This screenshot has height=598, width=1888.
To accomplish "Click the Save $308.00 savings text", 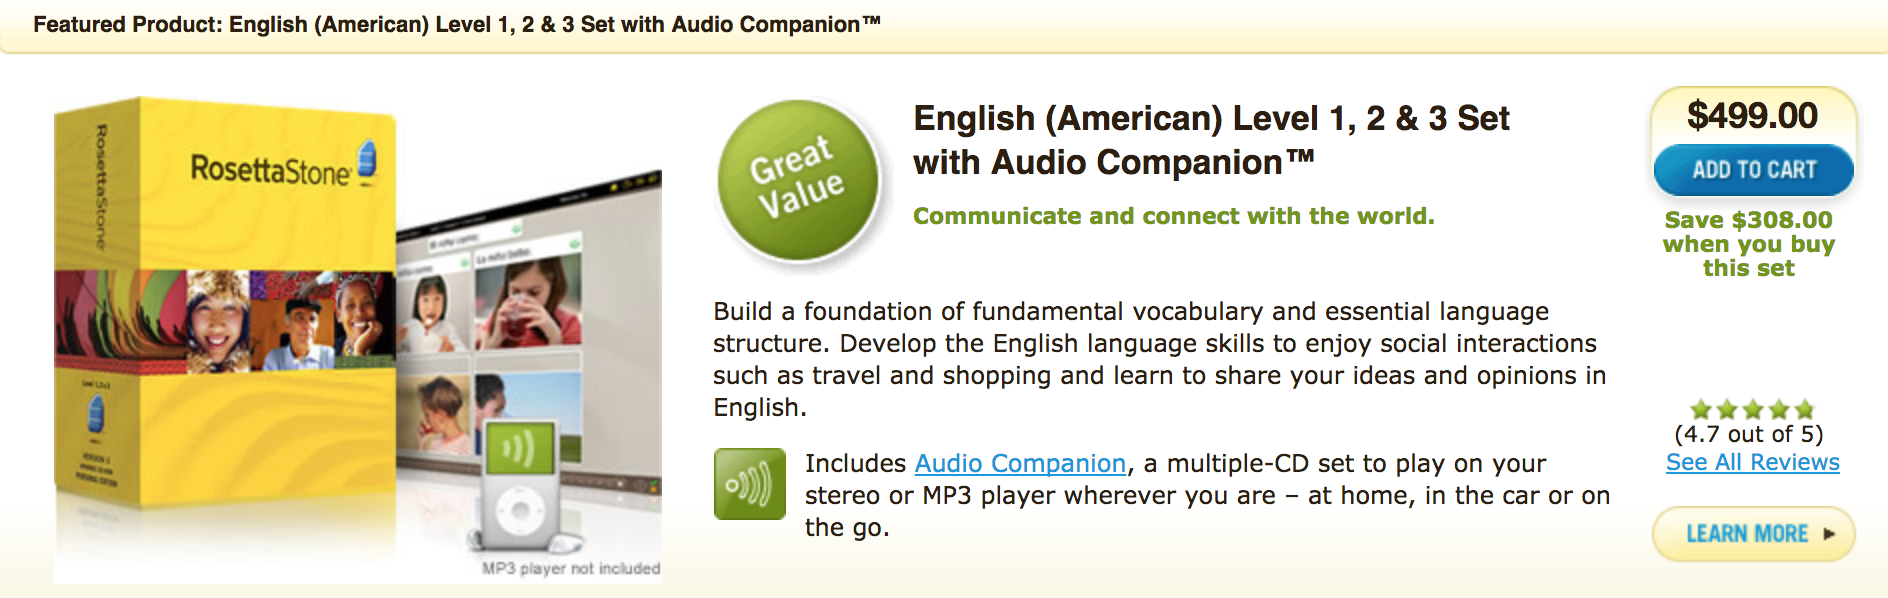I will [x=1749, y=244].
